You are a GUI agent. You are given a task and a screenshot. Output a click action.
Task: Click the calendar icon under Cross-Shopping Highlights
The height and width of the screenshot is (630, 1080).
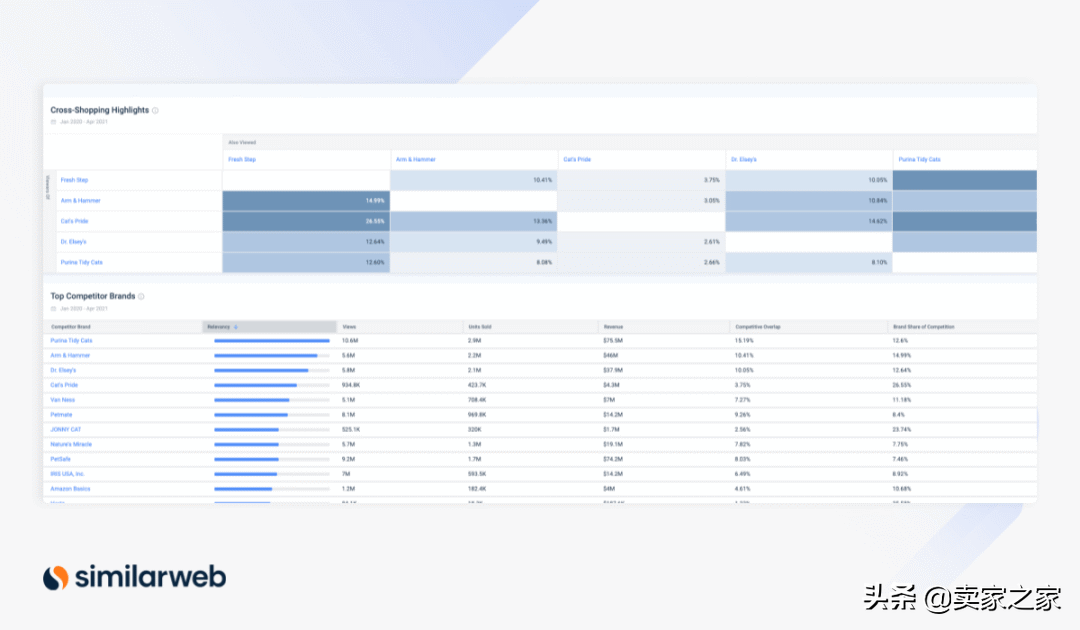tap(54, 122)
